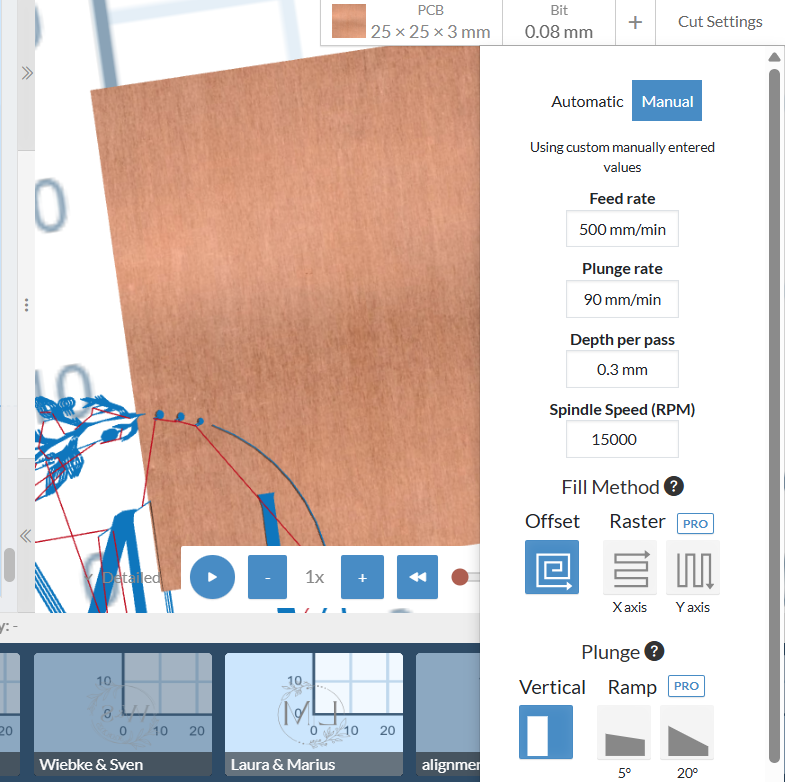Choose Raster Y axis fill method

[x=693, y=567]
